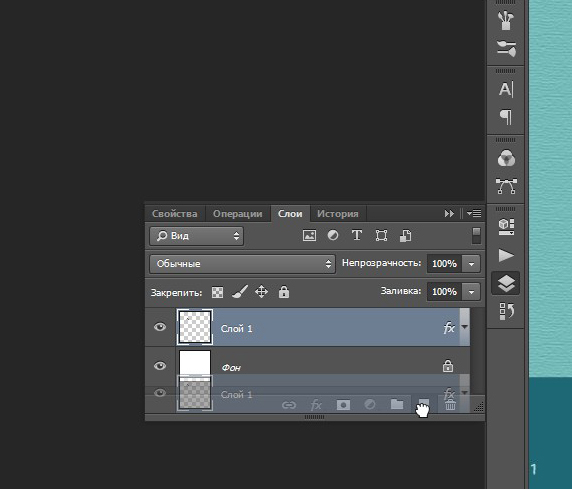Open Вид layer filter dropdown
Image resolution: width=572 pixels, height=489 pixels.
click(196, 236)
